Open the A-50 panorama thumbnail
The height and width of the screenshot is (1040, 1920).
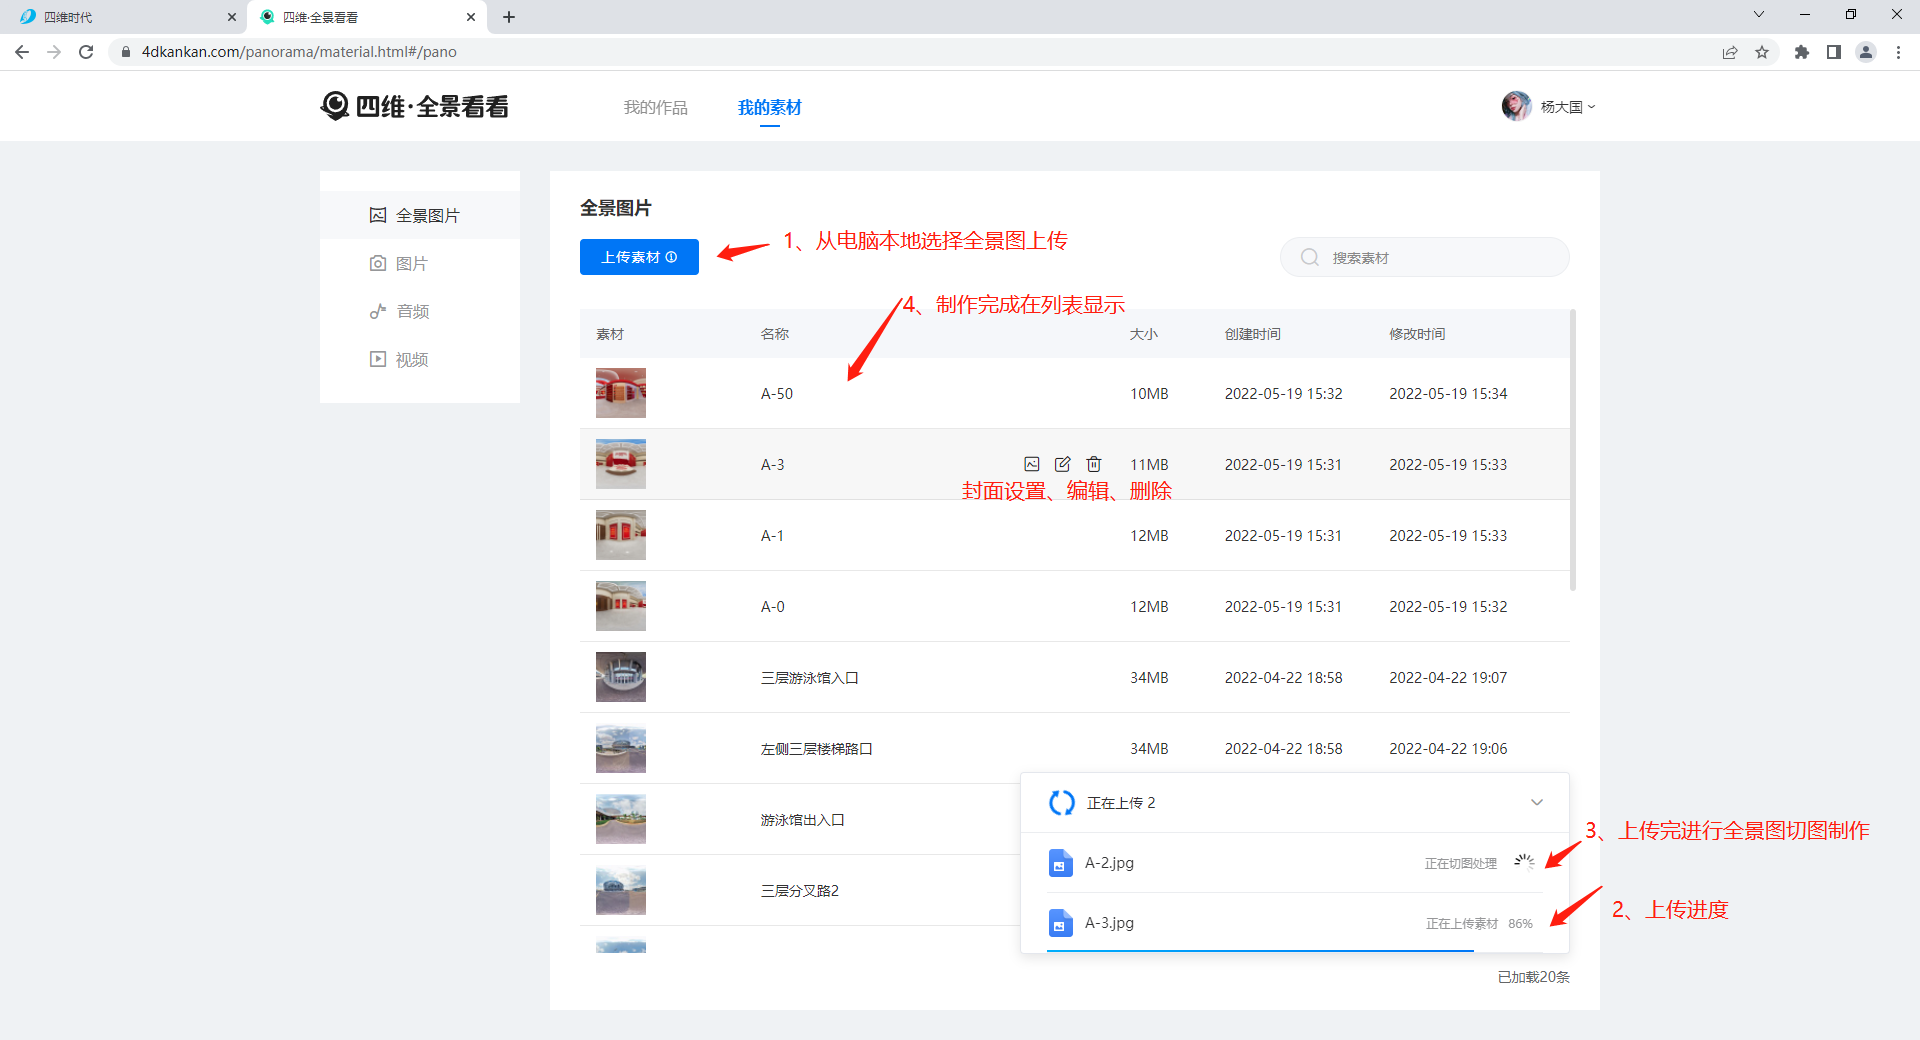(x=621, y=393)
